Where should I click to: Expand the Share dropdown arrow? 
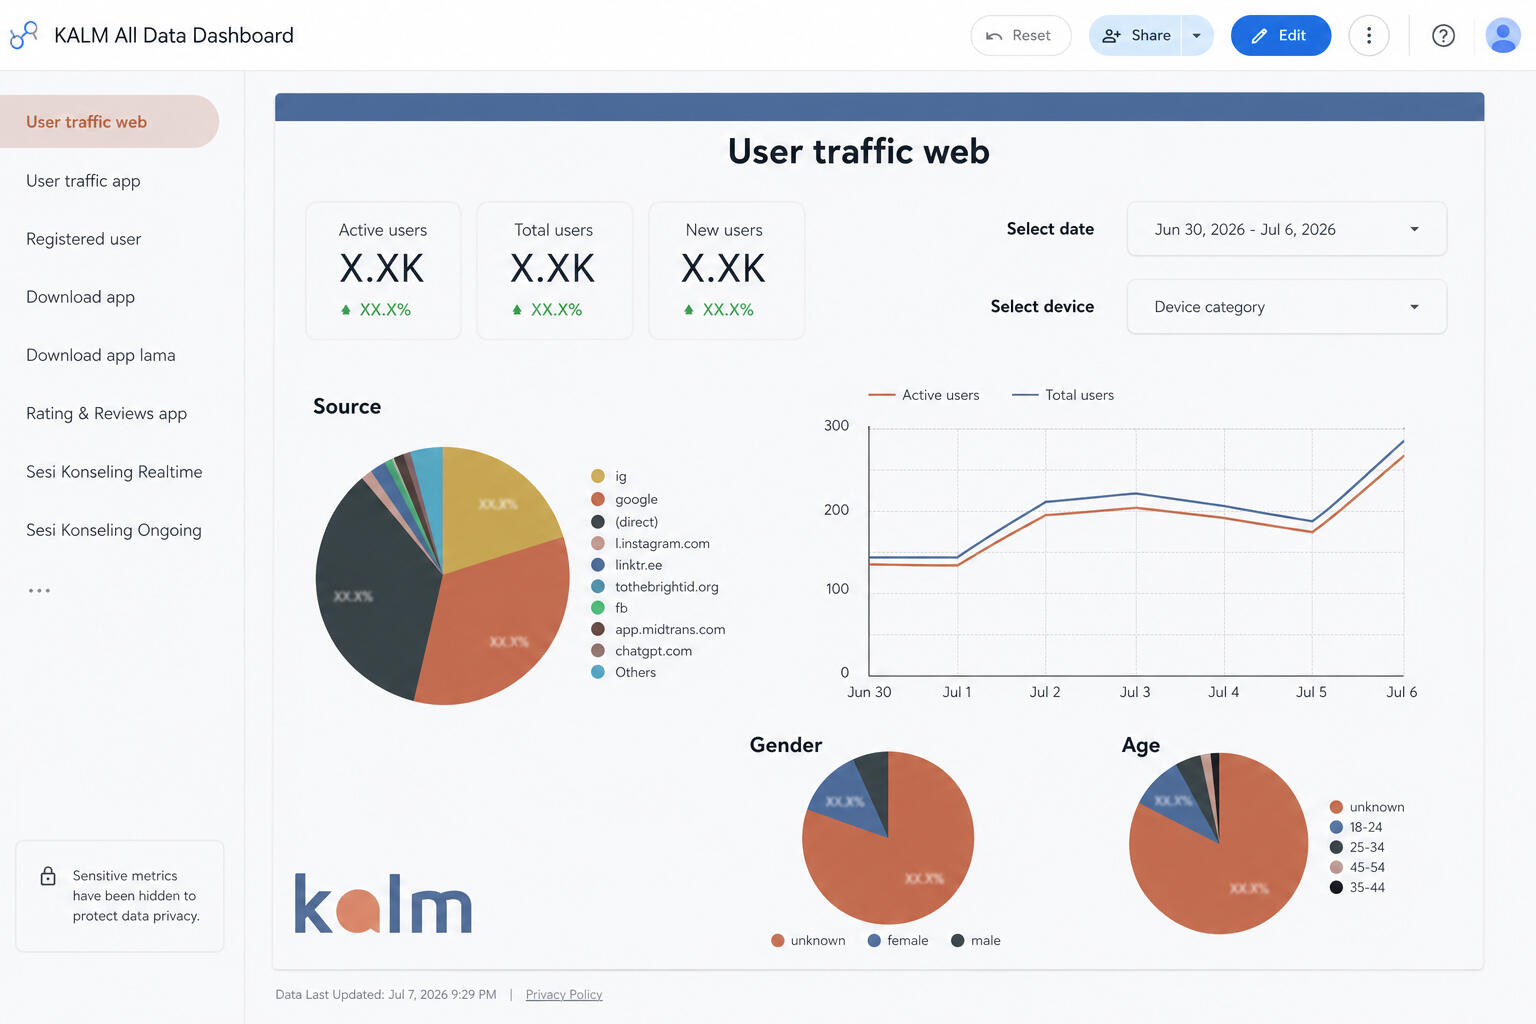[1197, 36]
